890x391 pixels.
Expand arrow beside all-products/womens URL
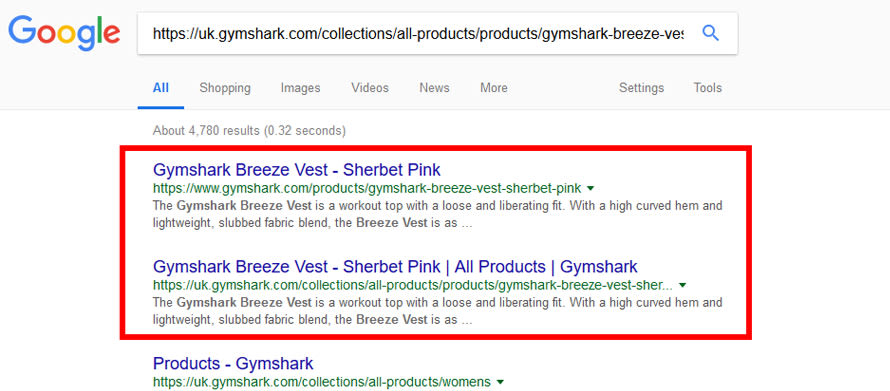pyautogui.click(x=499, y=382)
